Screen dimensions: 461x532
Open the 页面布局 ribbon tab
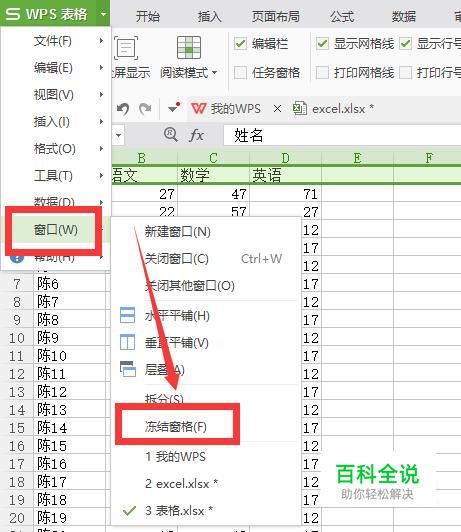[275, 16]
